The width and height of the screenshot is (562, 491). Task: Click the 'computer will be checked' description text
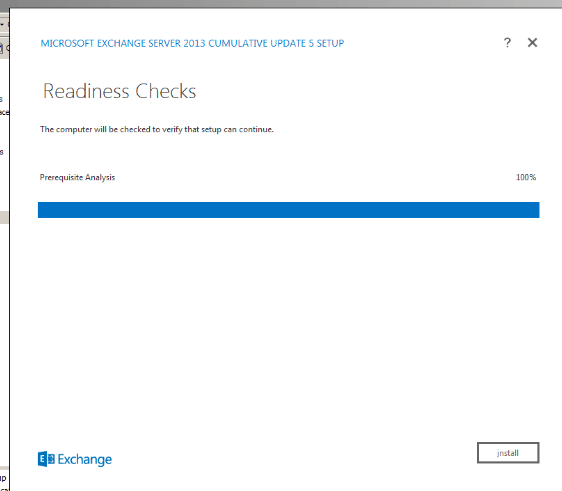point(157,129)
